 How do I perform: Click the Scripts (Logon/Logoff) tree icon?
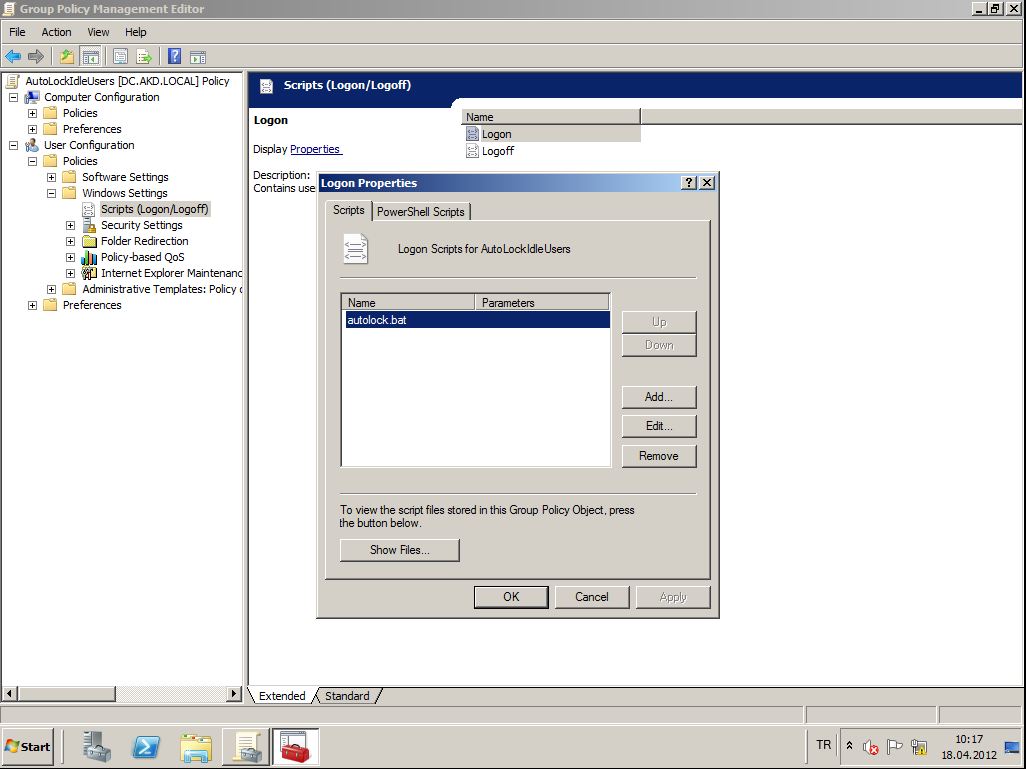89,209
